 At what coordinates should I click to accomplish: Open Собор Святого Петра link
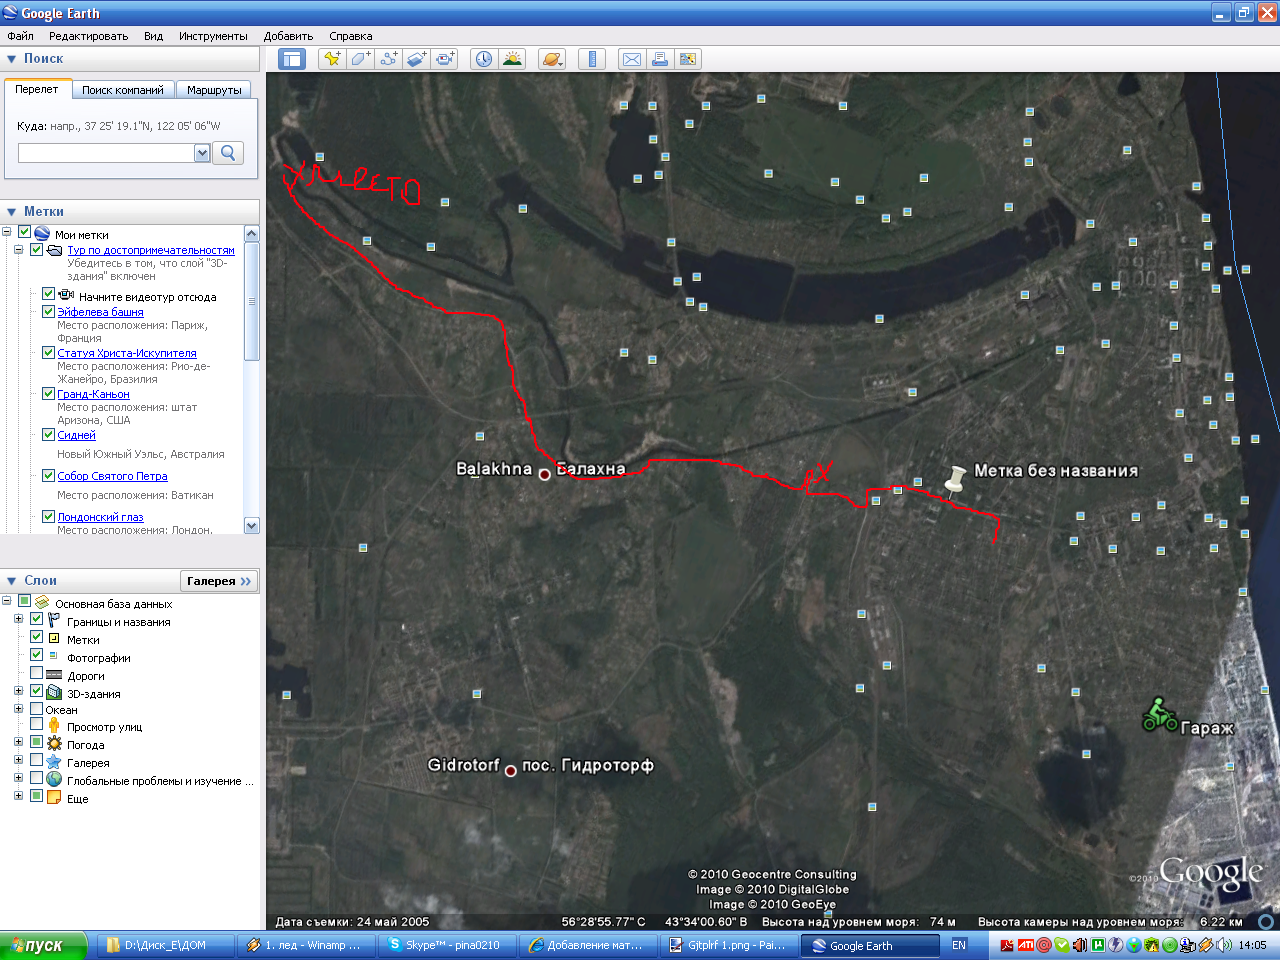[112, 476]
